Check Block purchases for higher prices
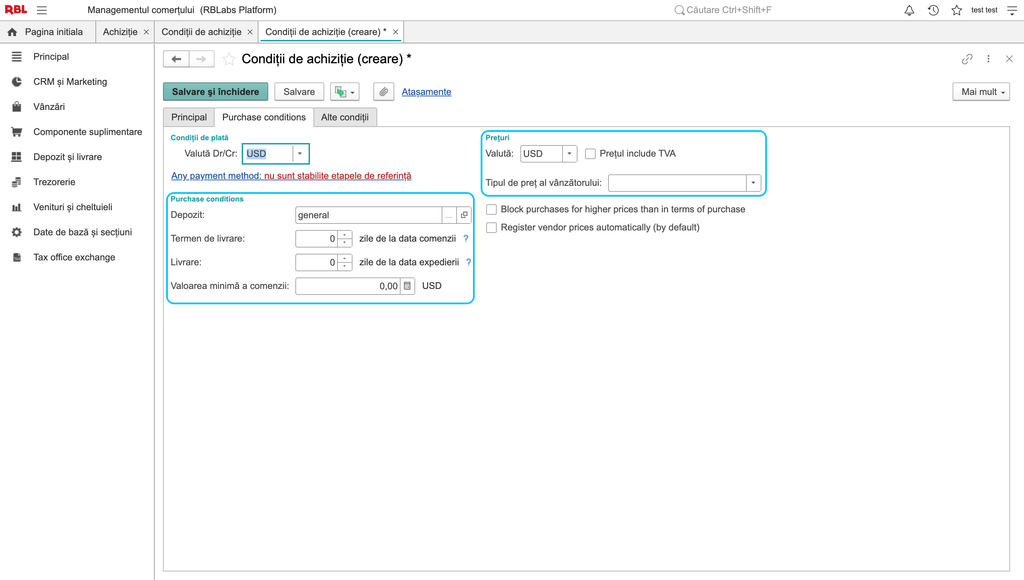The width and height of the screenshot is (1024, 580). (x=492, y=210)
